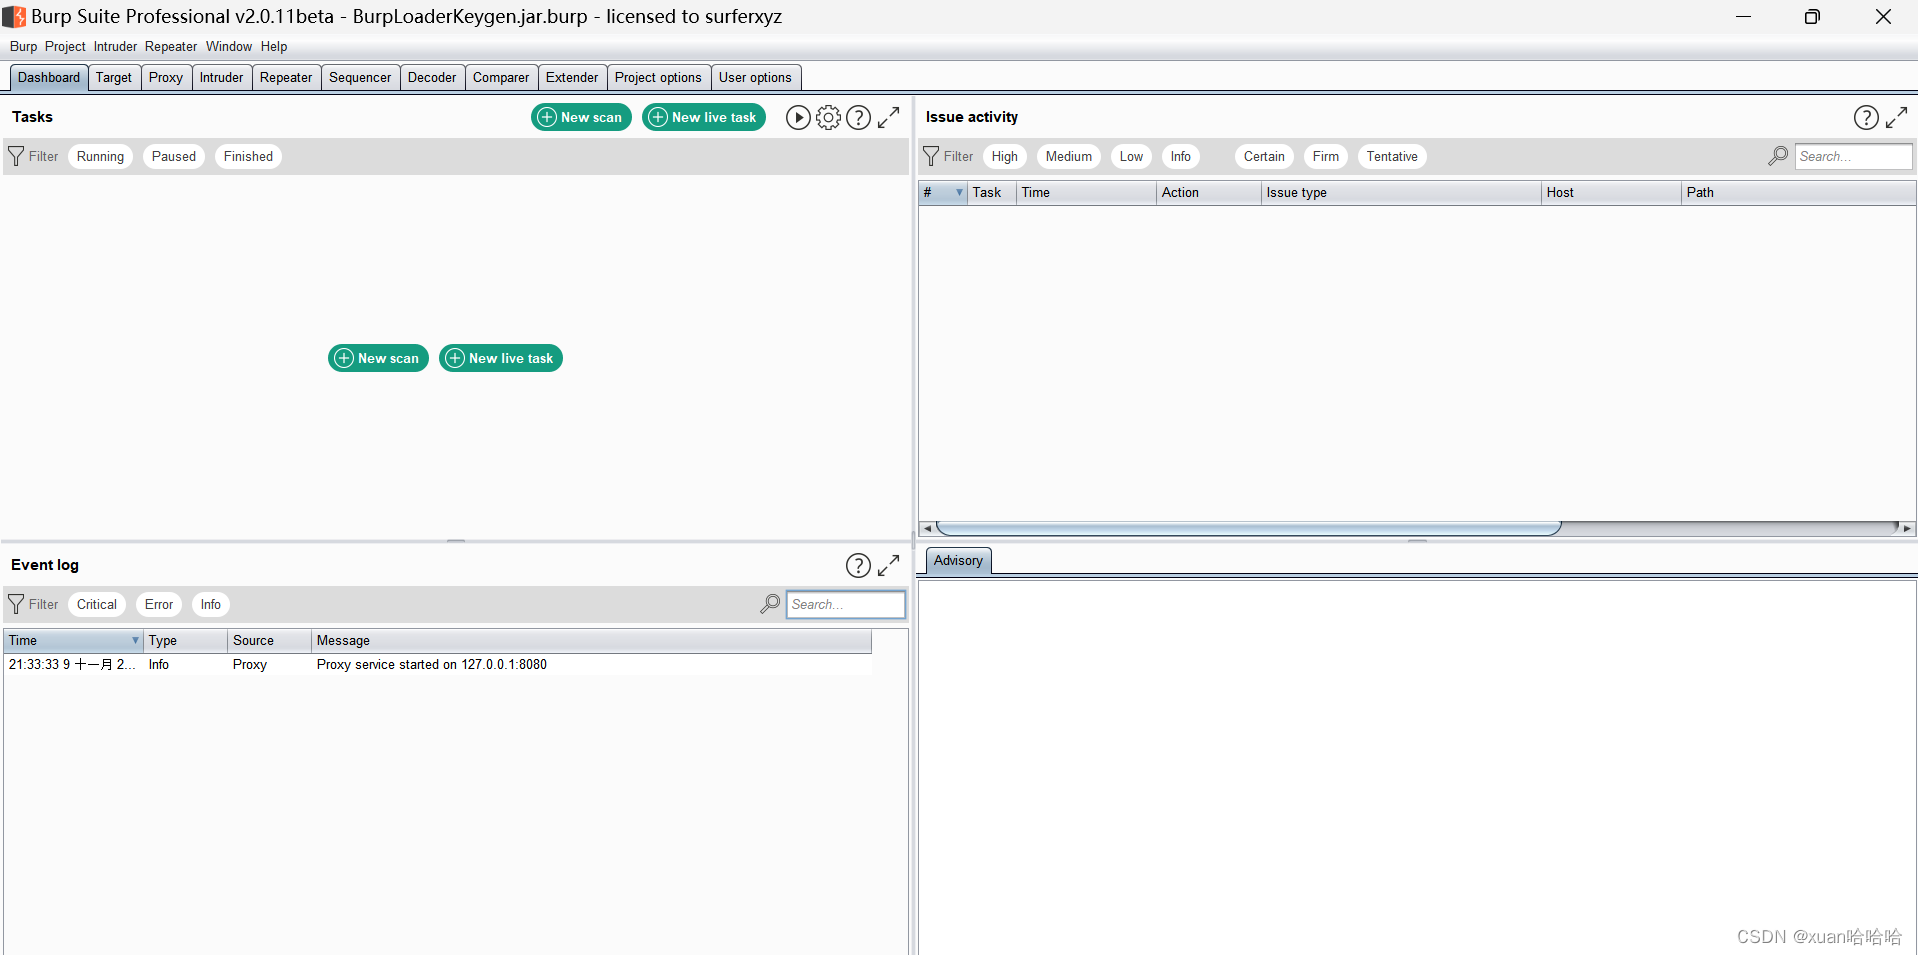This screenshot has height=955, width=1918.
Task: Click New scan in Tasks header
Action: (x=581, y=118)
